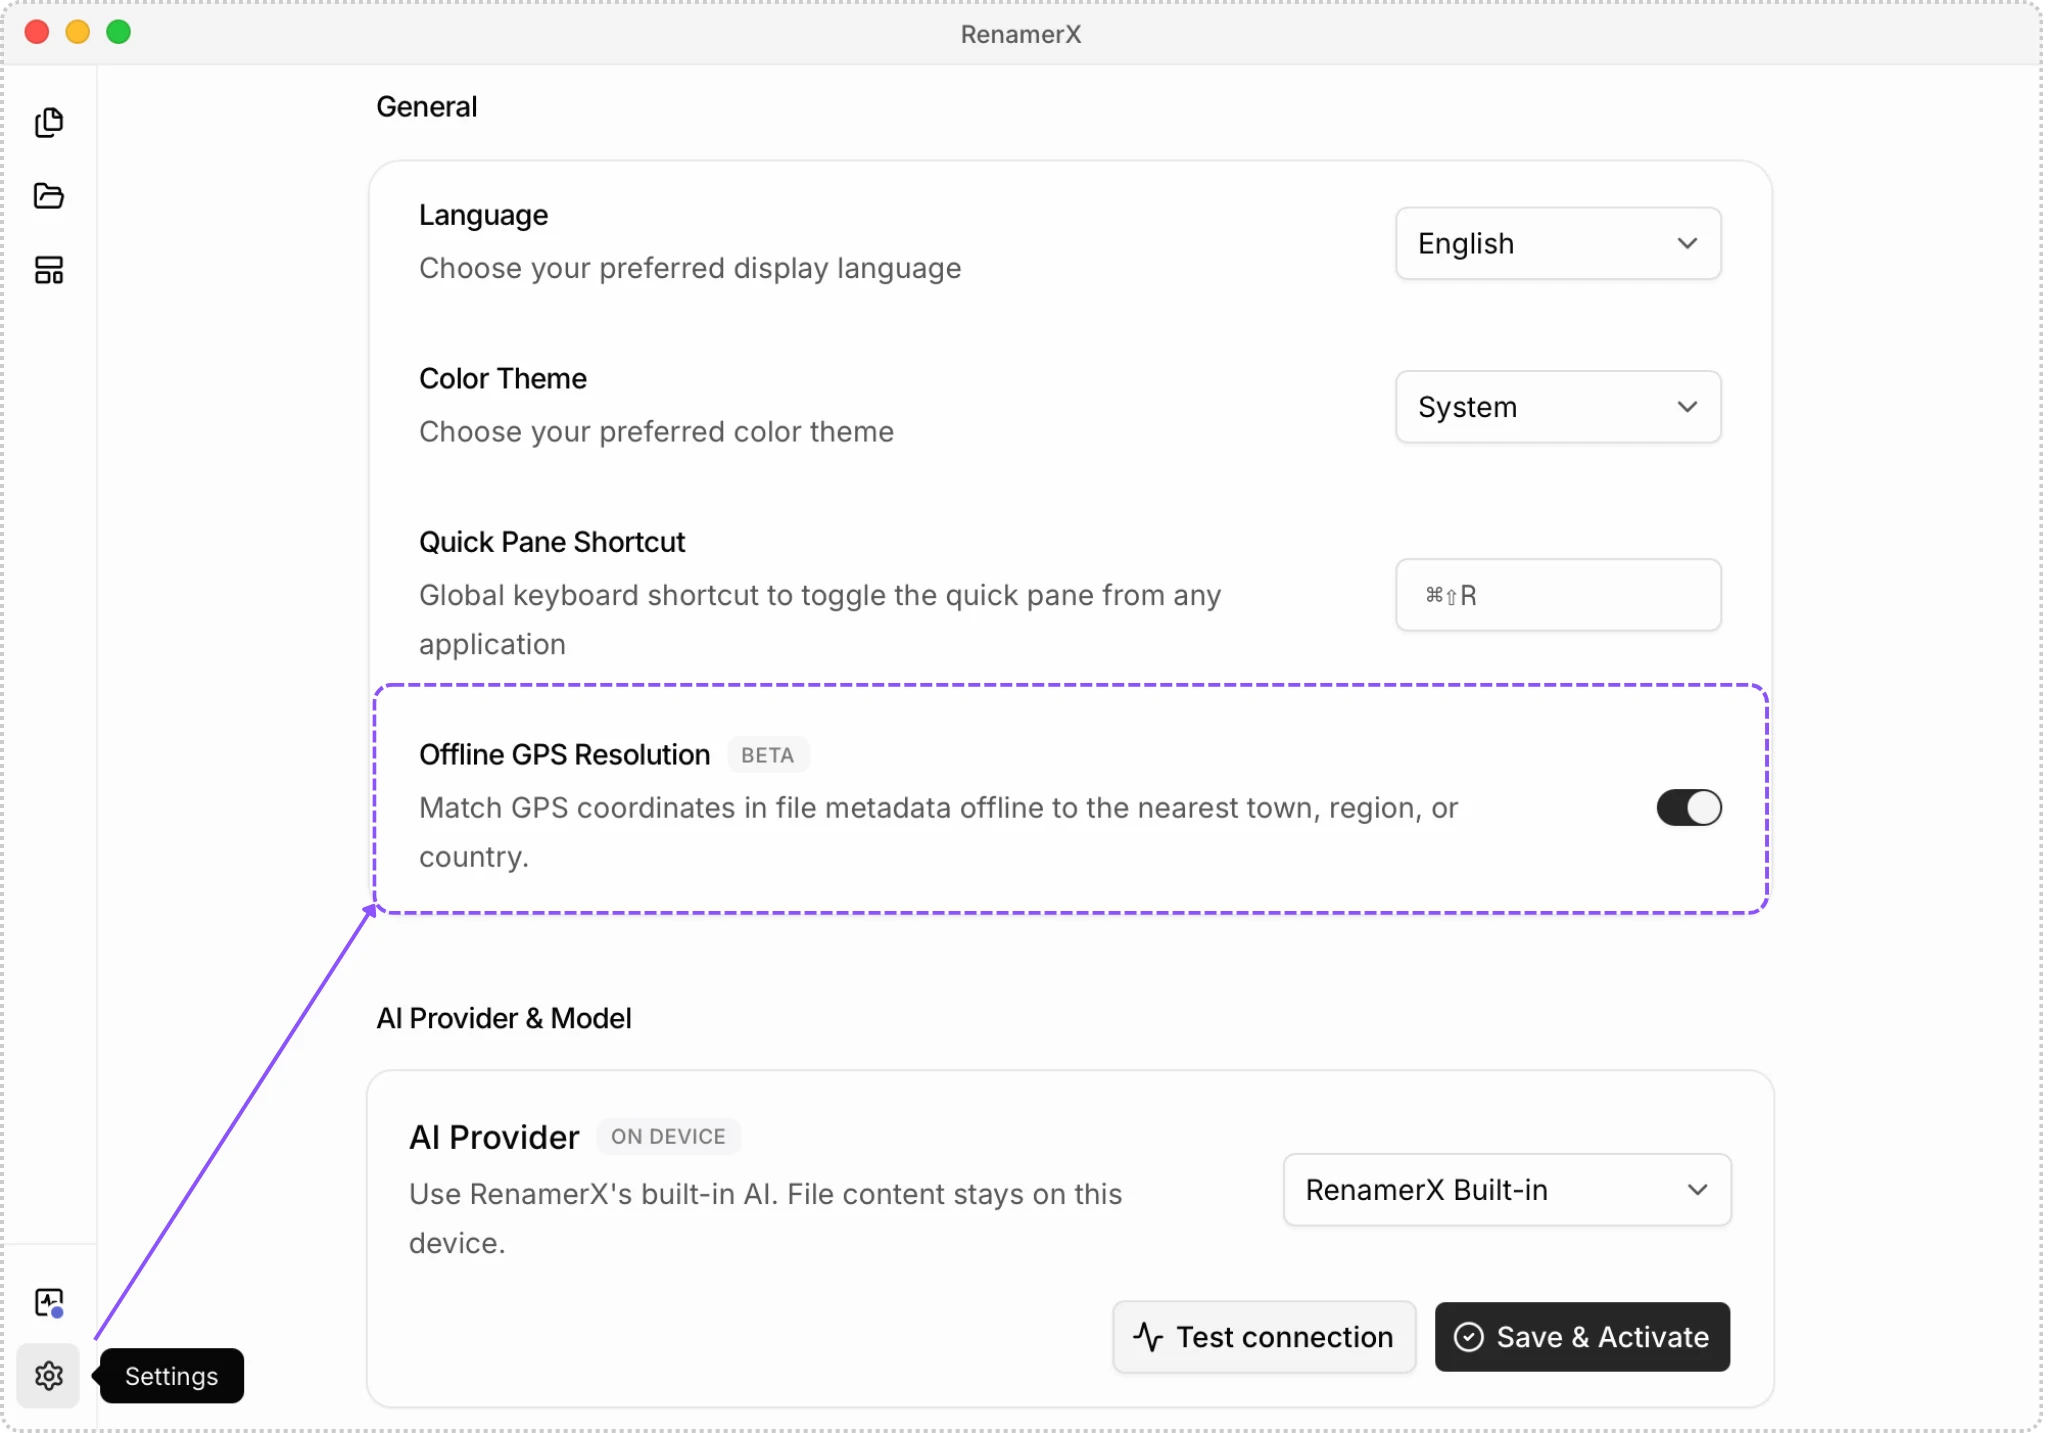Open the files copy icon in sidebar
The height and width of the screenshot is (1433, 2048).
click(49, 122)
